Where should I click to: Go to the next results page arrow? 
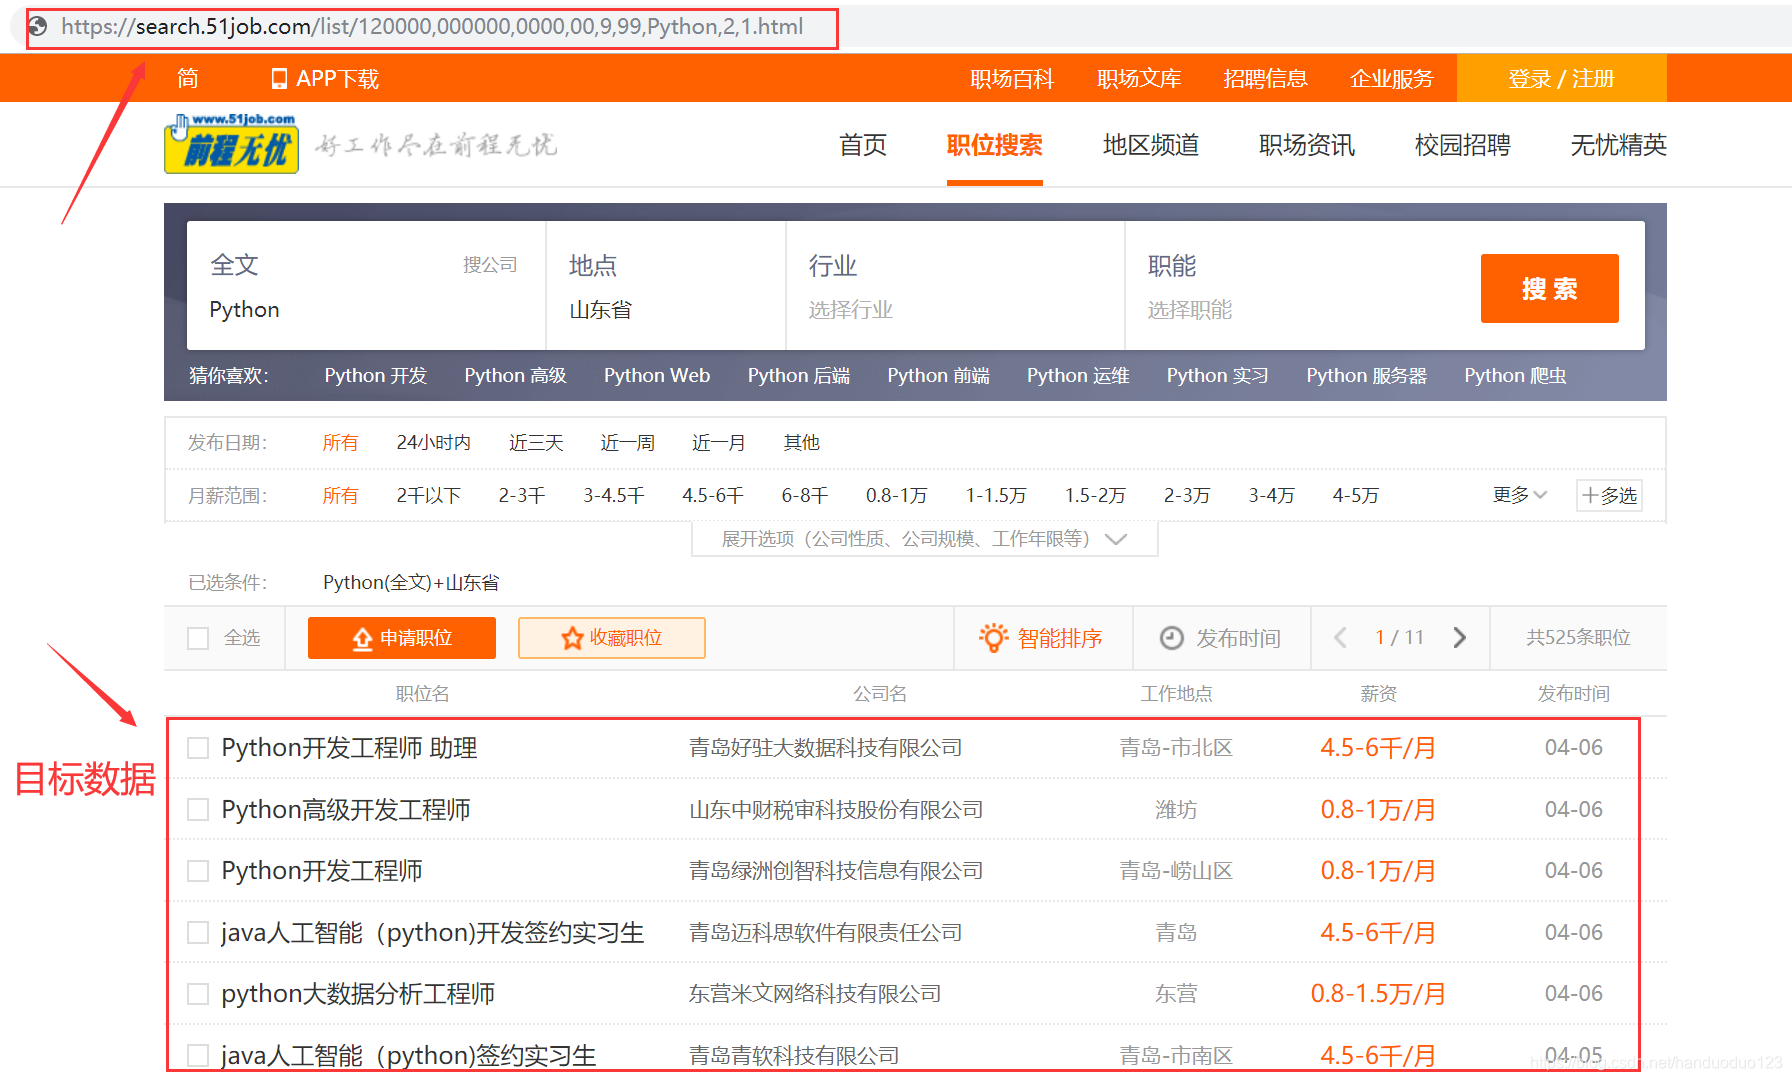[1460, 638]
